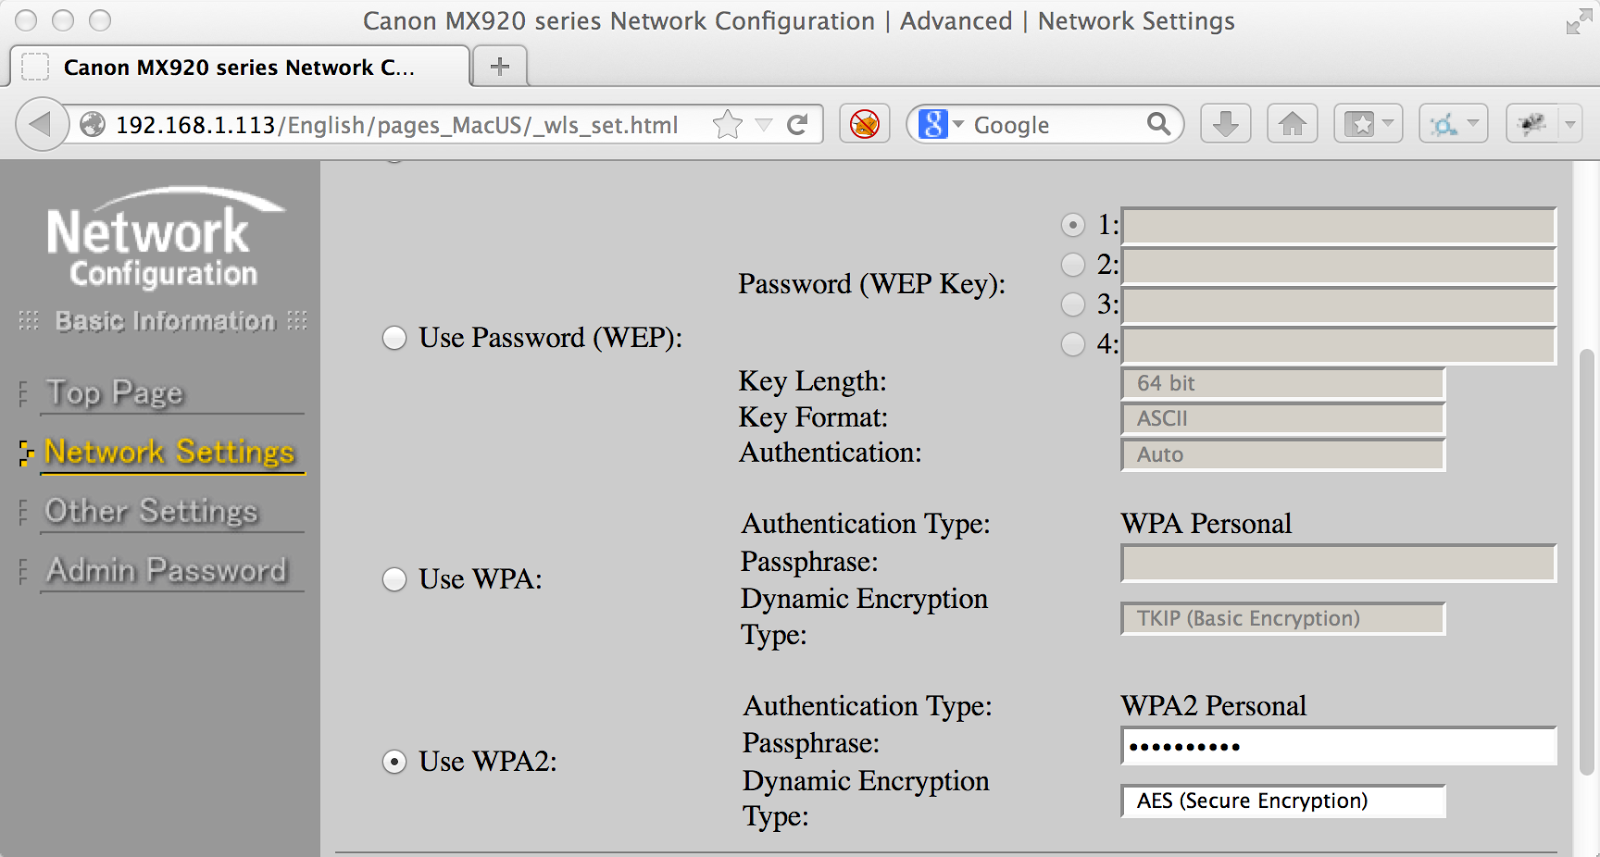This screenshot has height=857, width=1600.
Task: Go to the browser home page icon
Action: (x=1292, y=125)
